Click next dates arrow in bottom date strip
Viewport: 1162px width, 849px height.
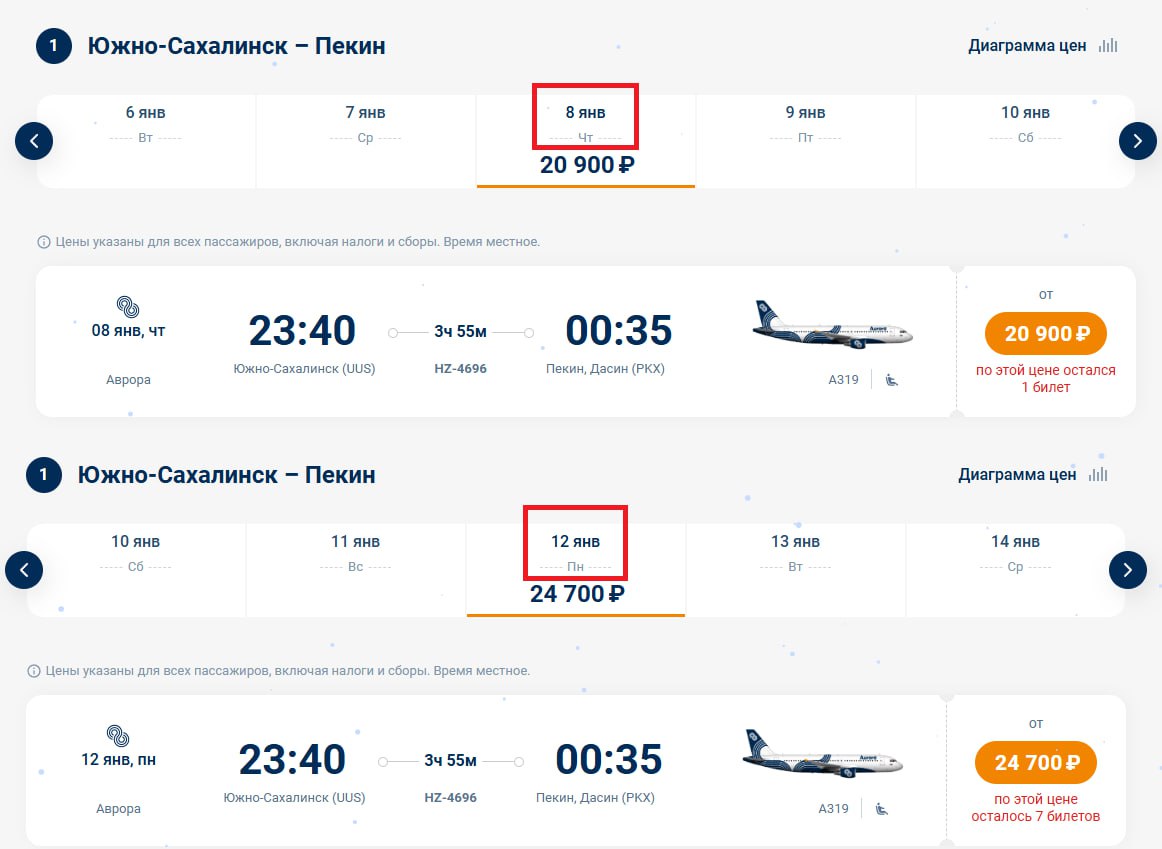click(1127, 570)
